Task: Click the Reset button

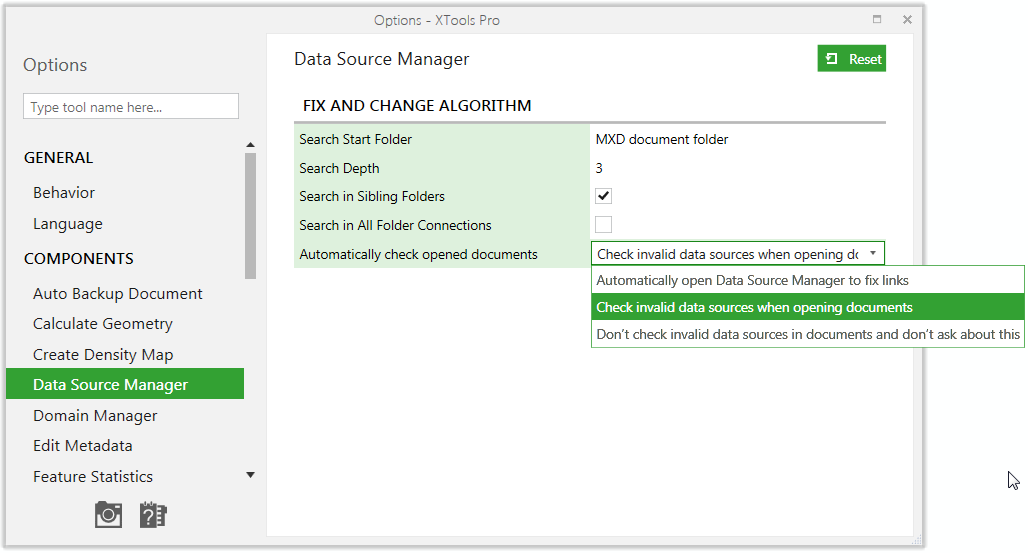Action: click(851, 58)
